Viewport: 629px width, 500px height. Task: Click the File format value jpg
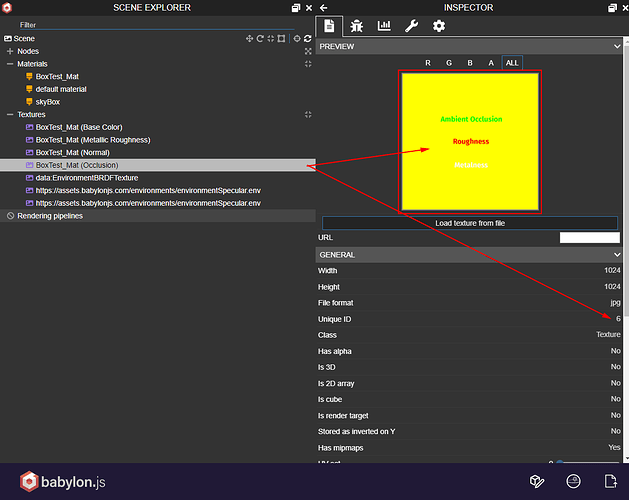pyautogui.click(x=615, y=303)
